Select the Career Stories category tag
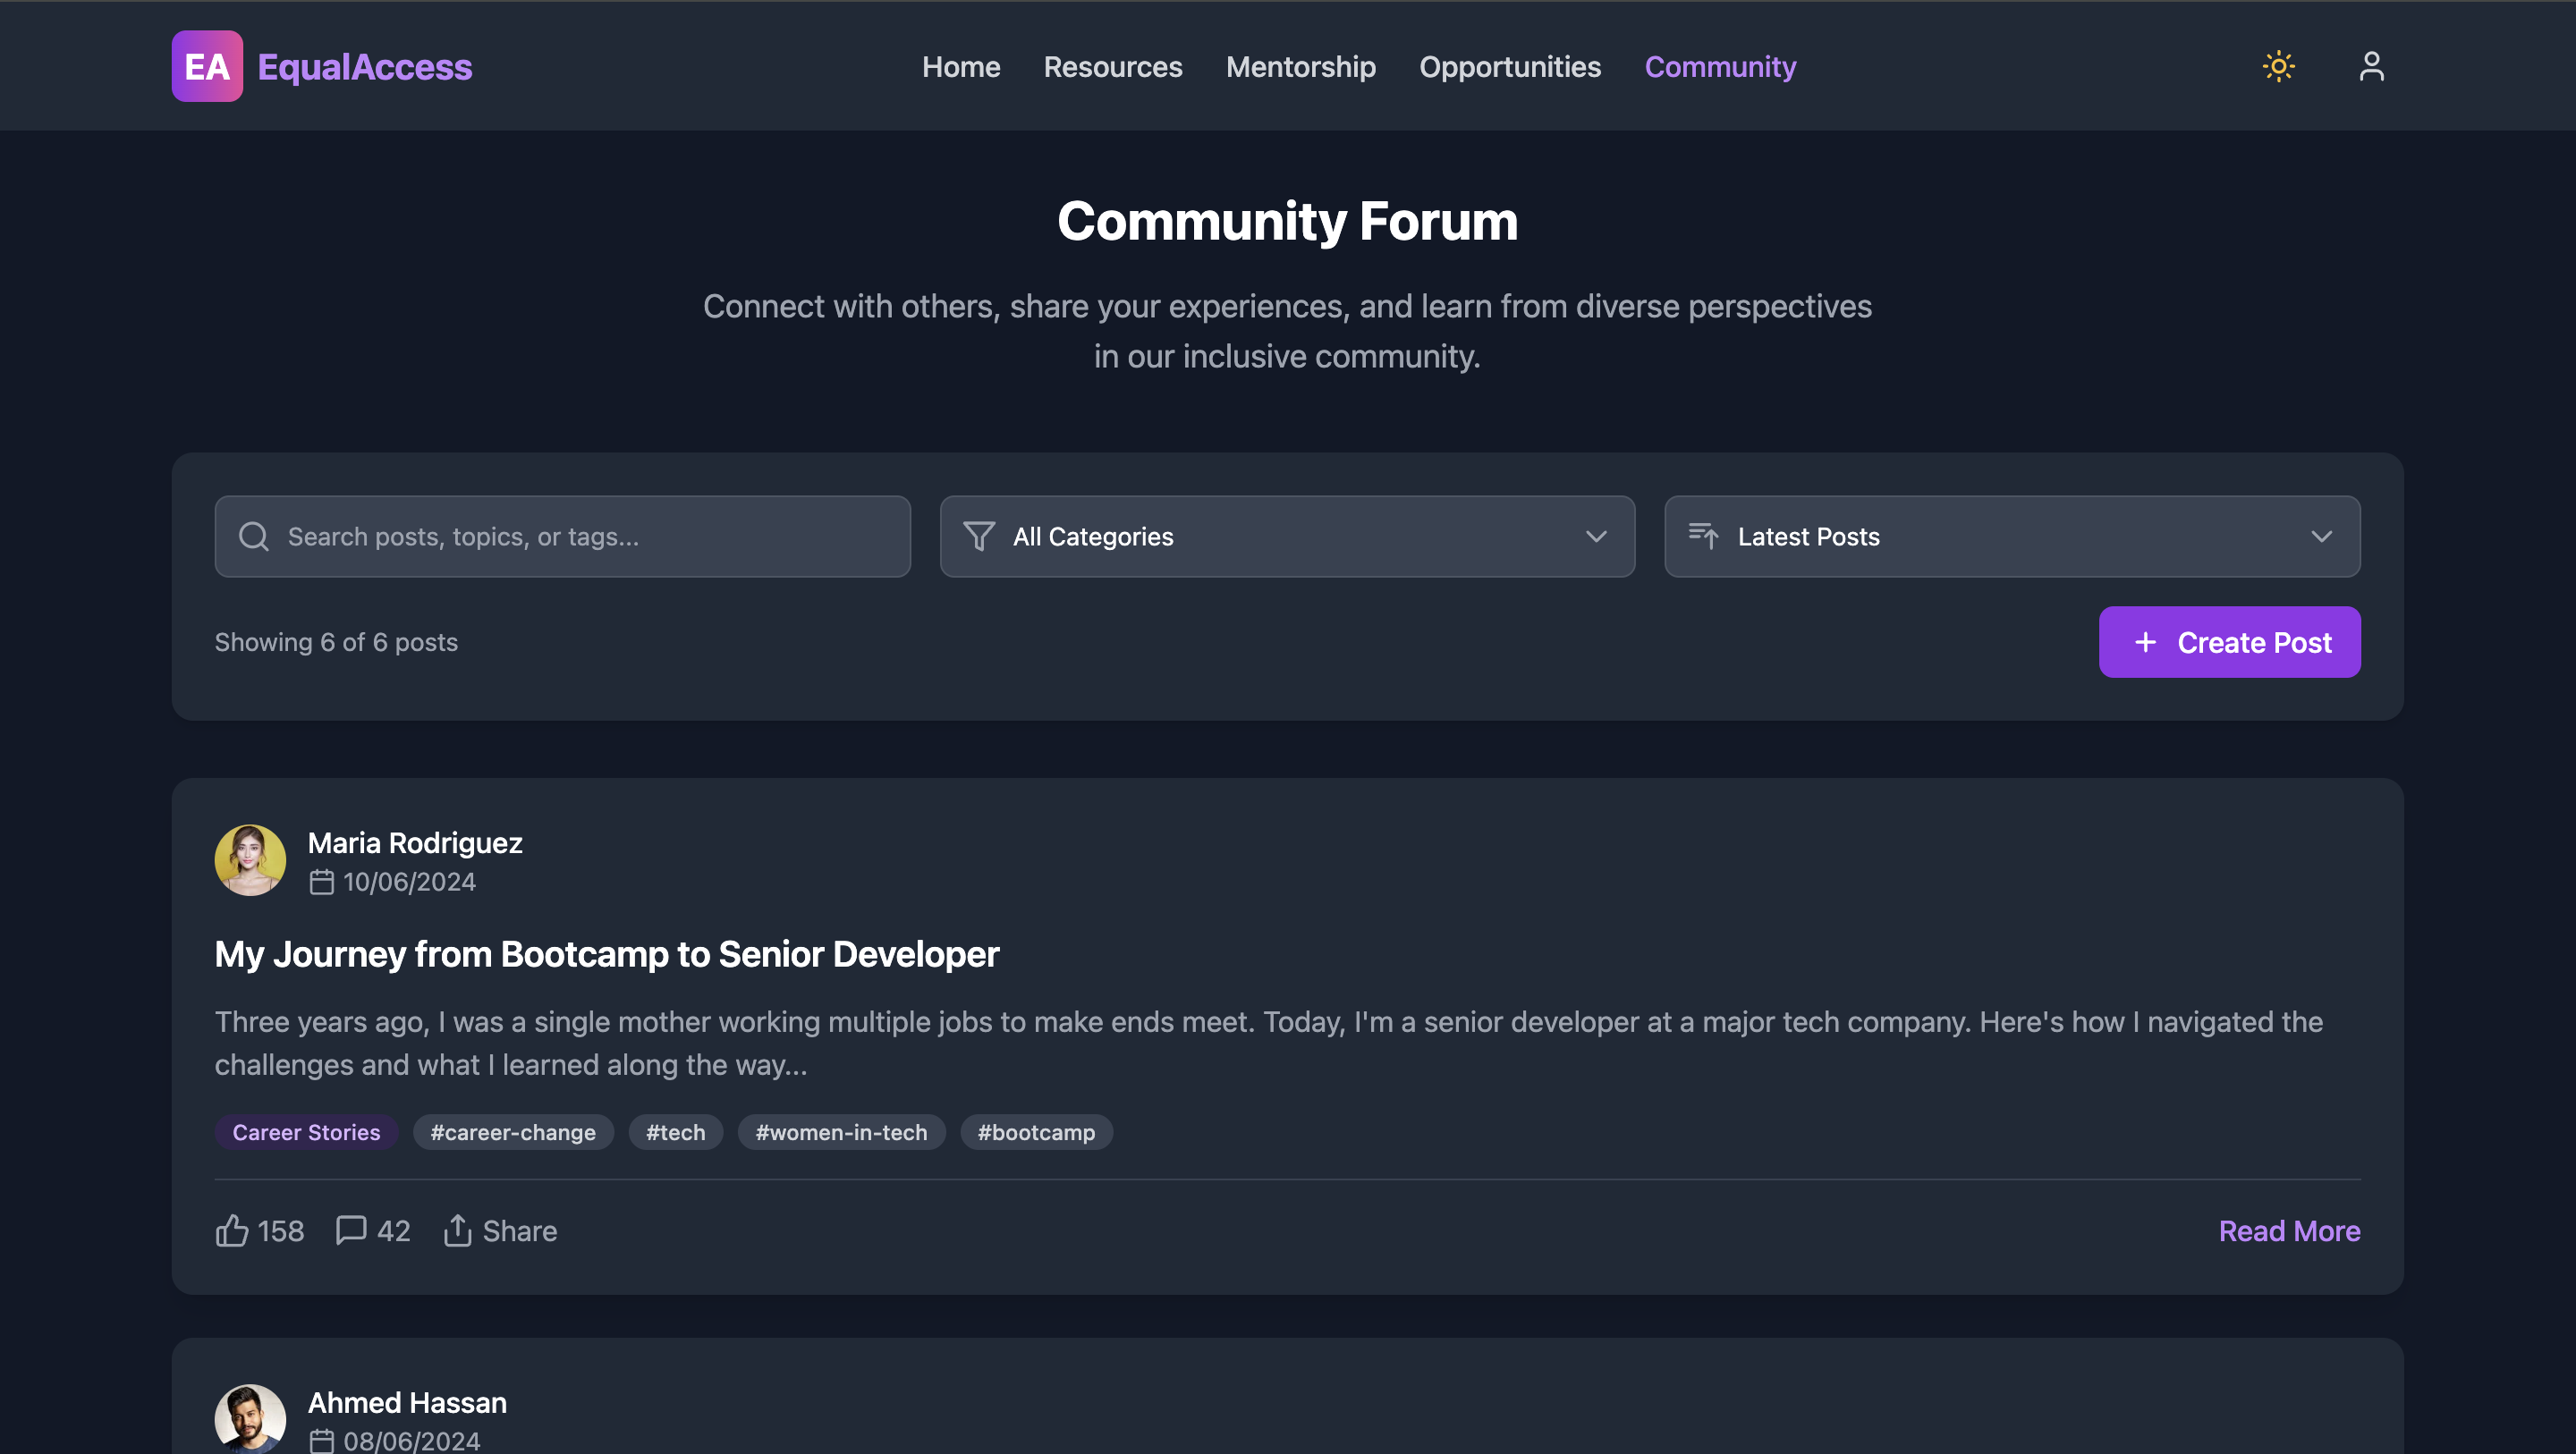Image resolution: width=2576 pixels, height=1454 pixels. coord(306,1132)
